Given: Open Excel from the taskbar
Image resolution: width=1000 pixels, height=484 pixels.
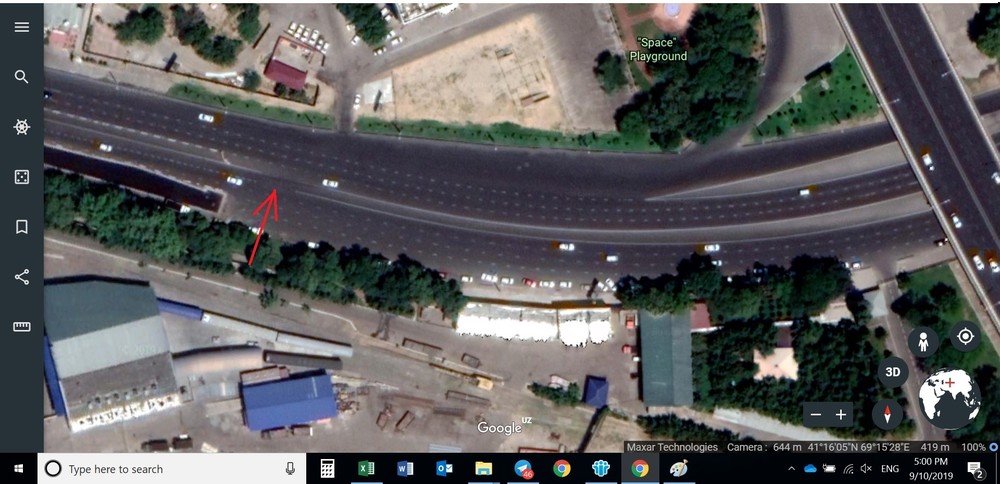Looking at the screenshot, I should (366, 469).
